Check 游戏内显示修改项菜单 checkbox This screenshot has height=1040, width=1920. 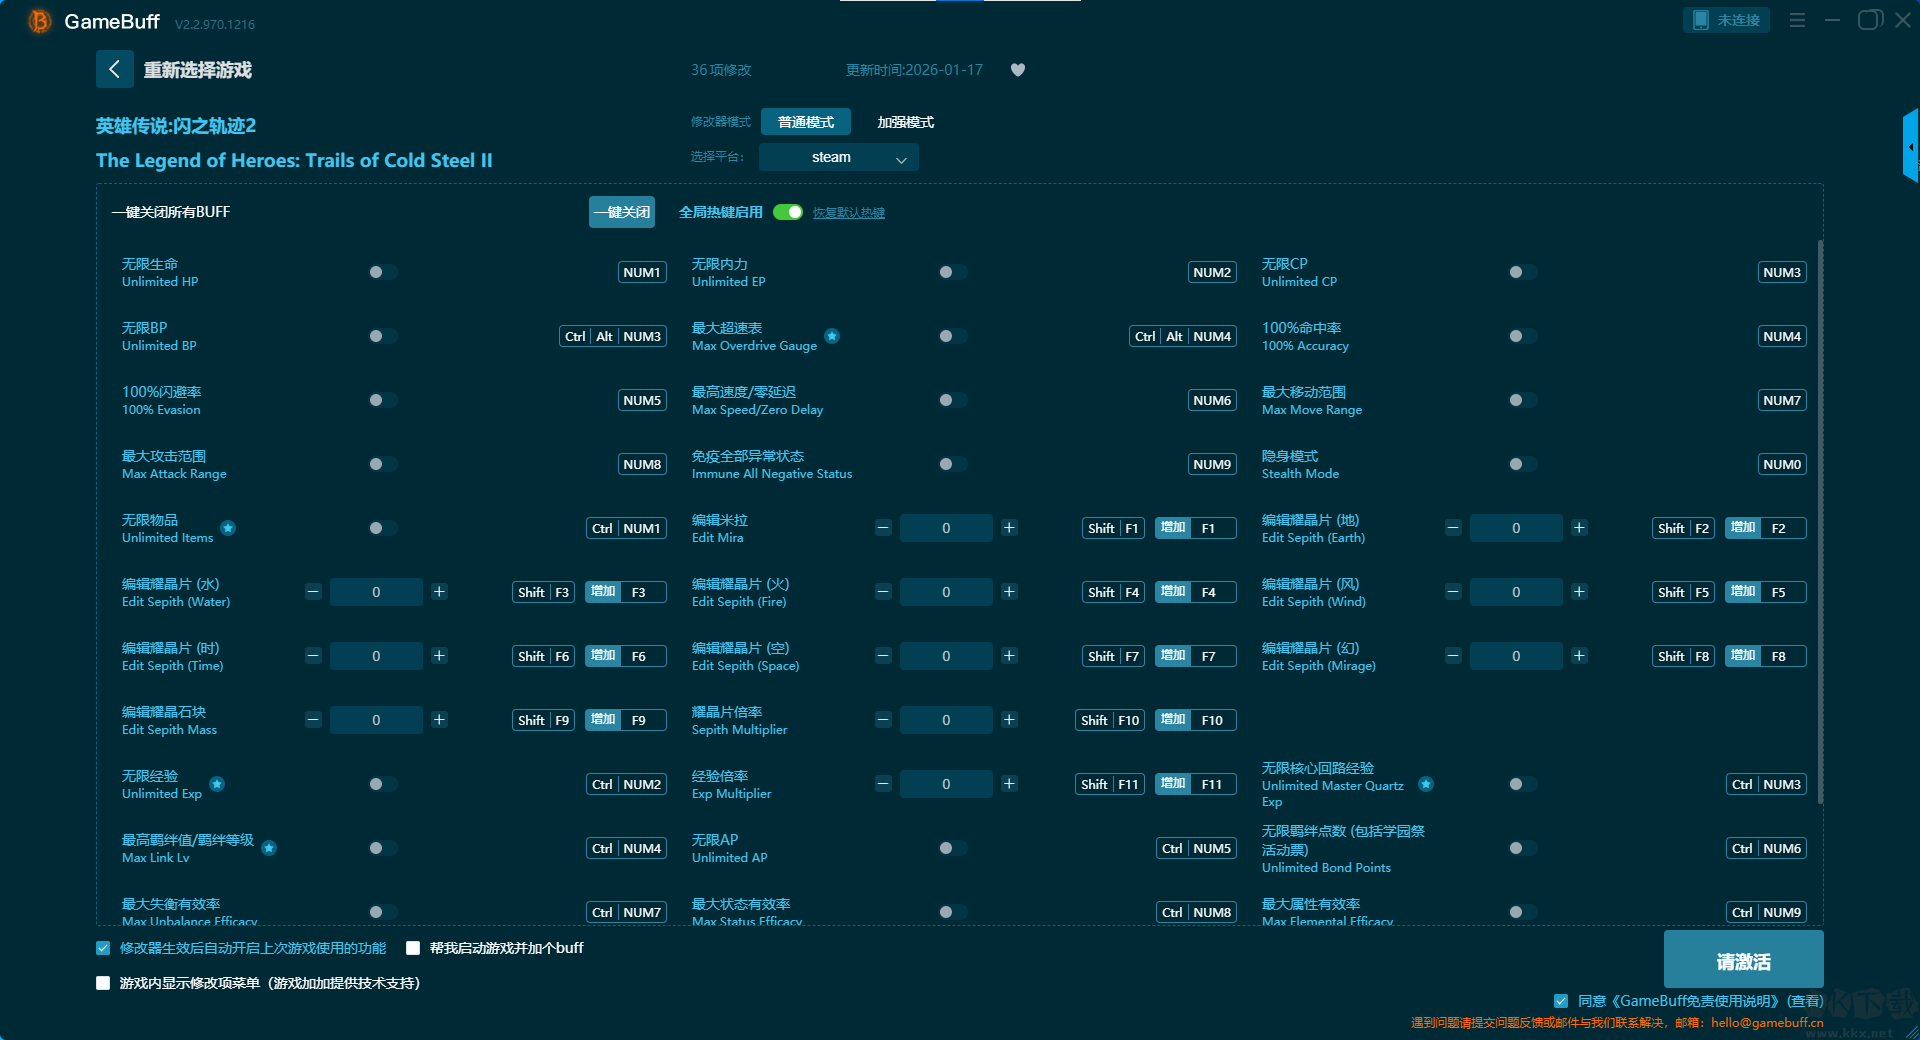click(103, 983)
